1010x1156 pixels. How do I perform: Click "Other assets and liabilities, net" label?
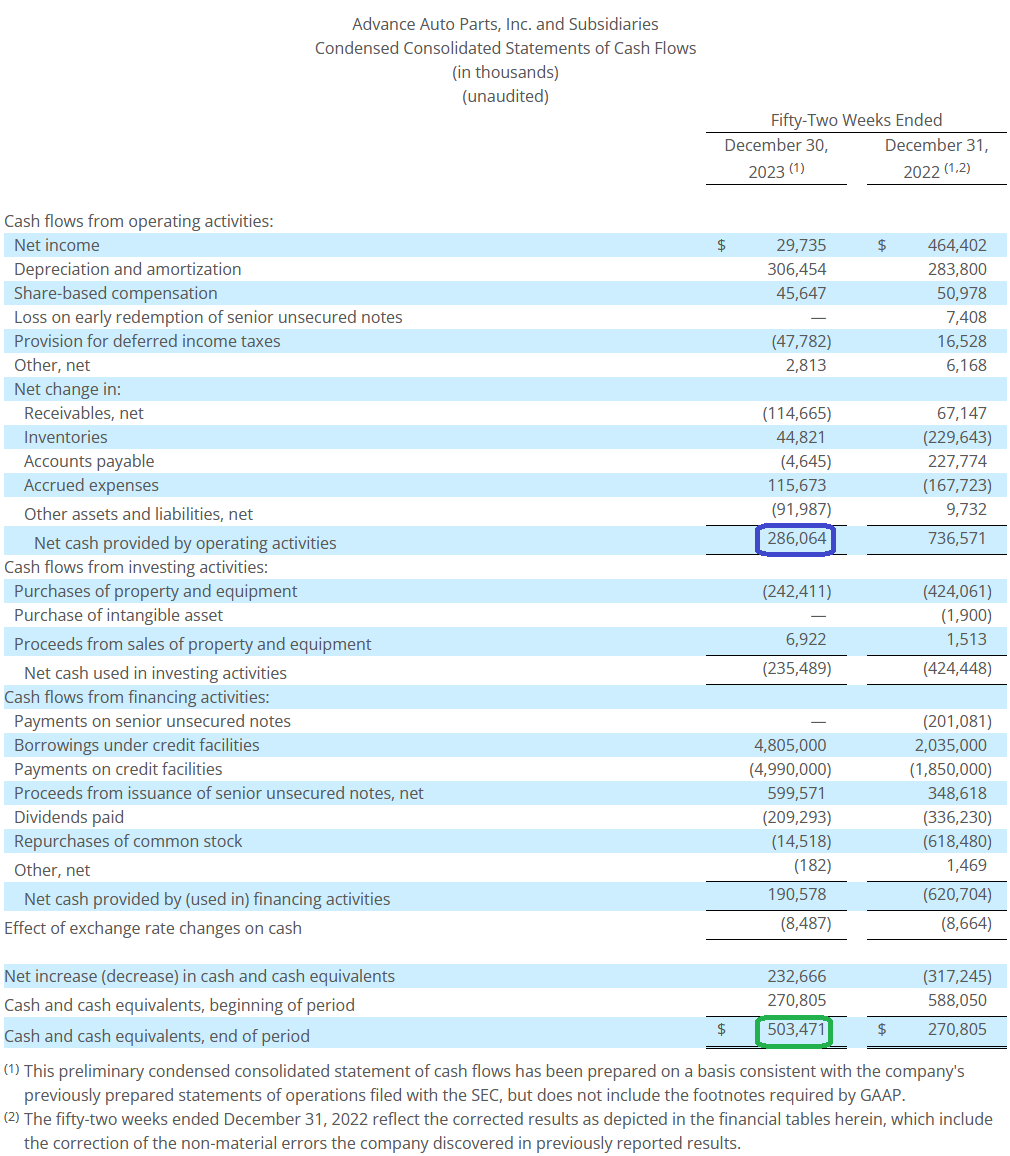point(138,515)
